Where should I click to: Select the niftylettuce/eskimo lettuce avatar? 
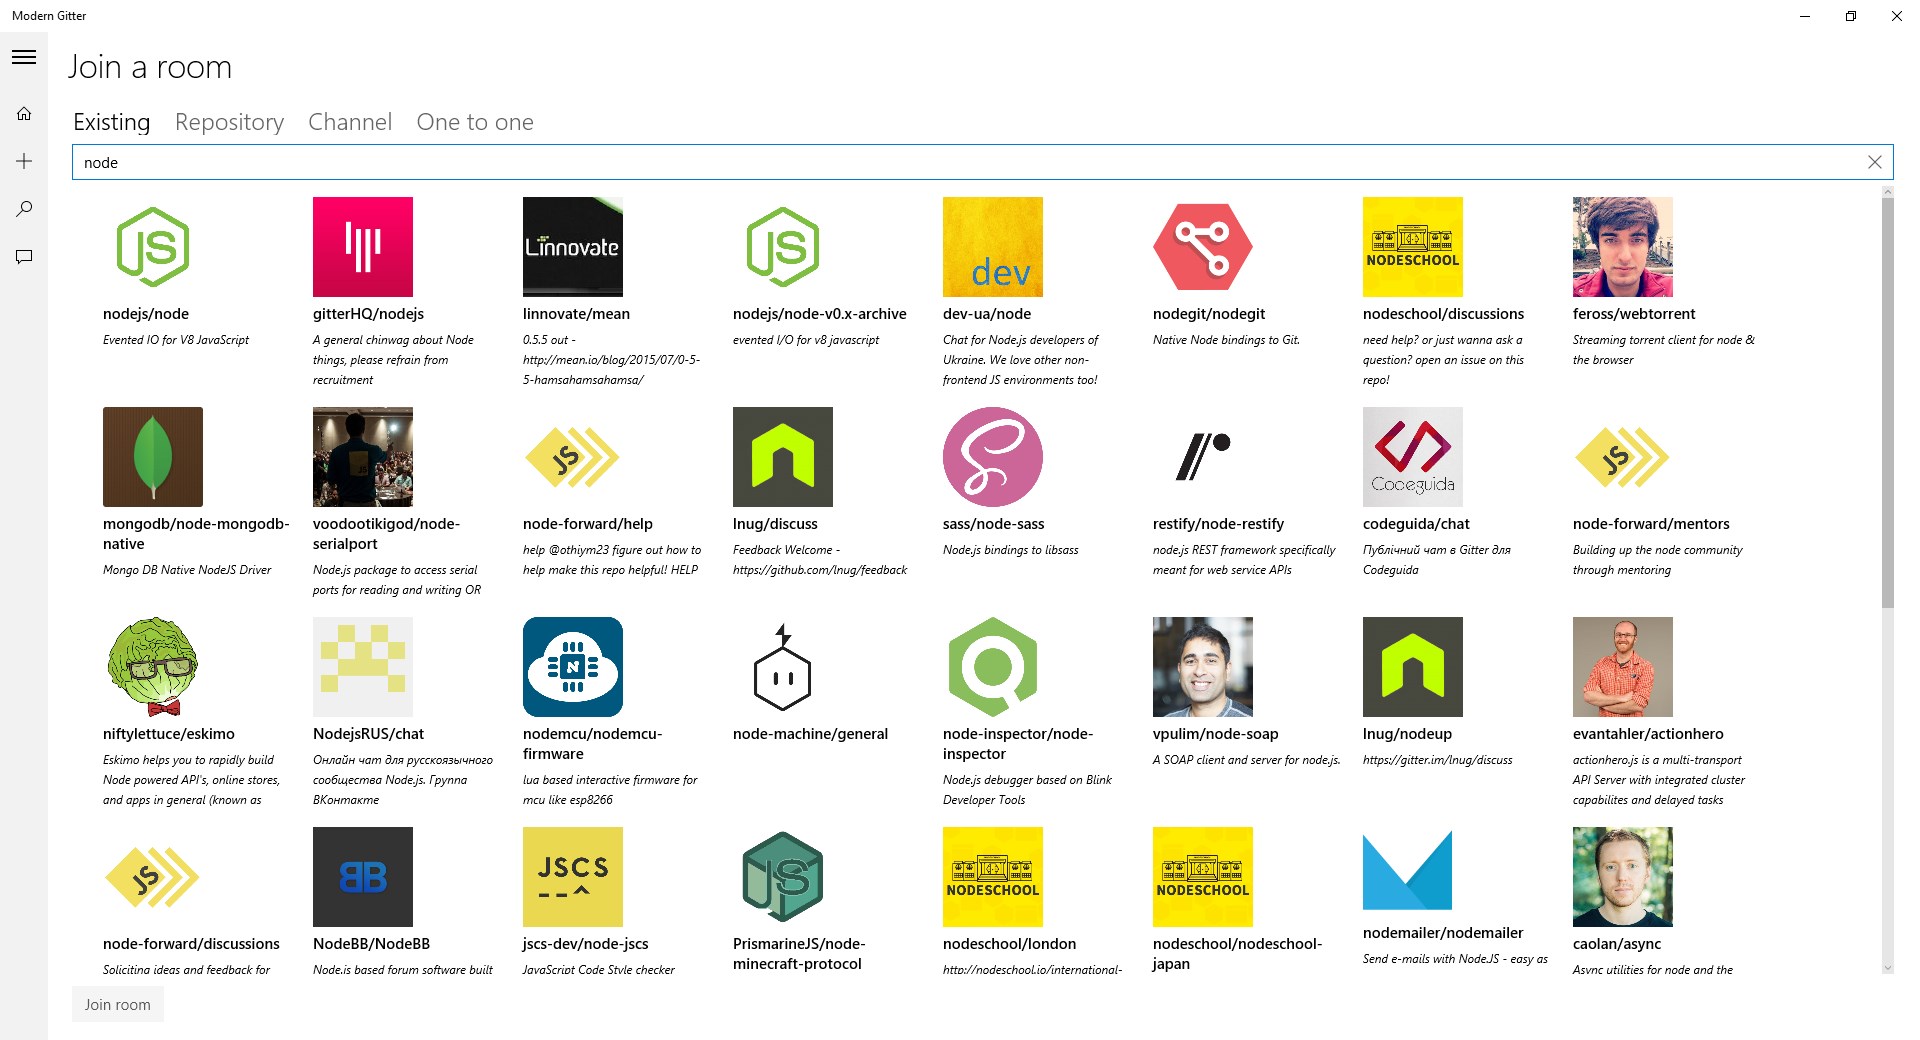[153, 667]
